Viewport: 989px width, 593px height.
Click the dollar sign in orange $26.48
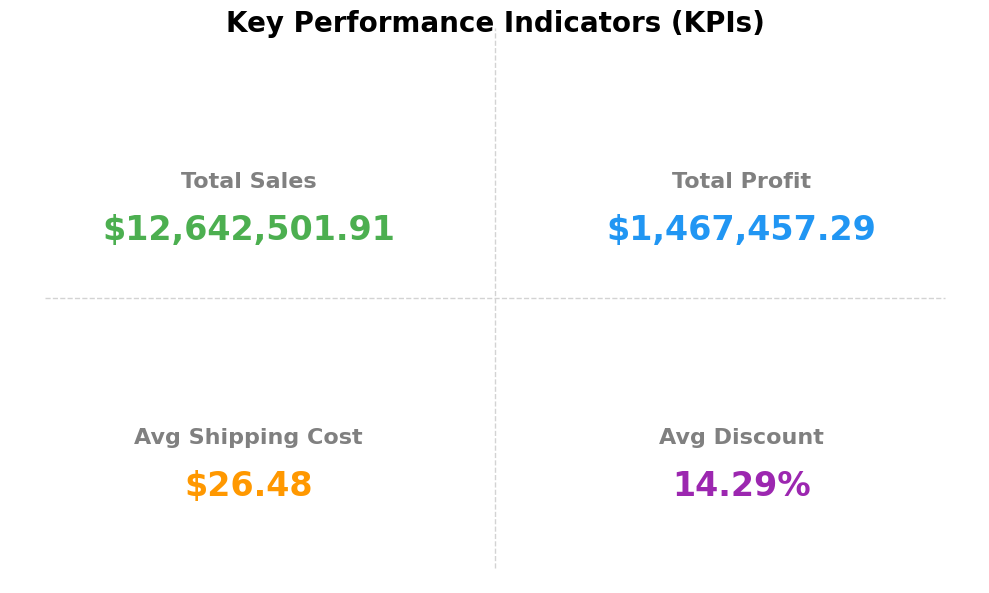click(x=196, y=486)
